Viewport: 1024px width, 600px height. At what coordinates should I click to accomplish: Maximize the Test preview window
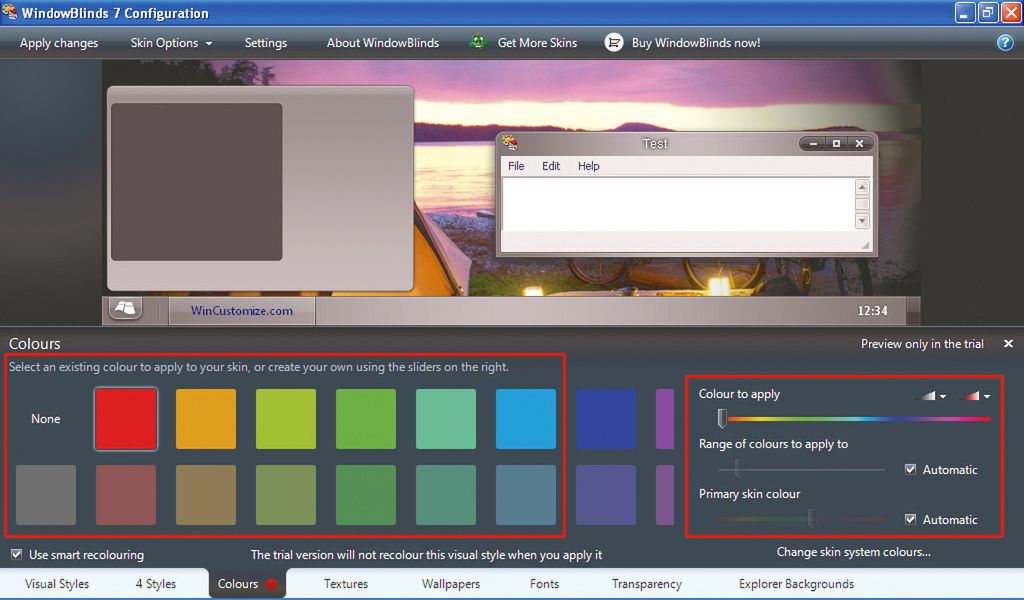click(x=836, y=144)
